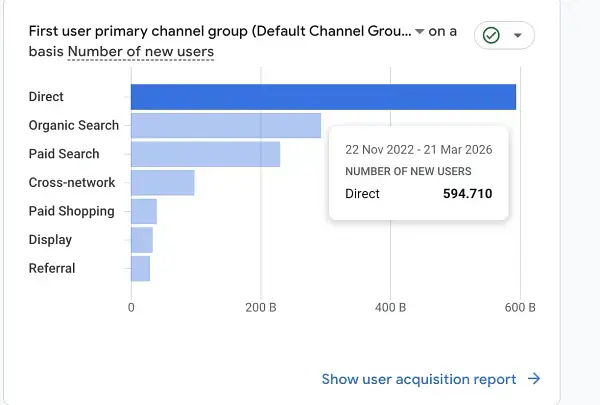The height and width of the screenshot is (405, 600).
Task: Click the Direct channel label
Action: 46,97
